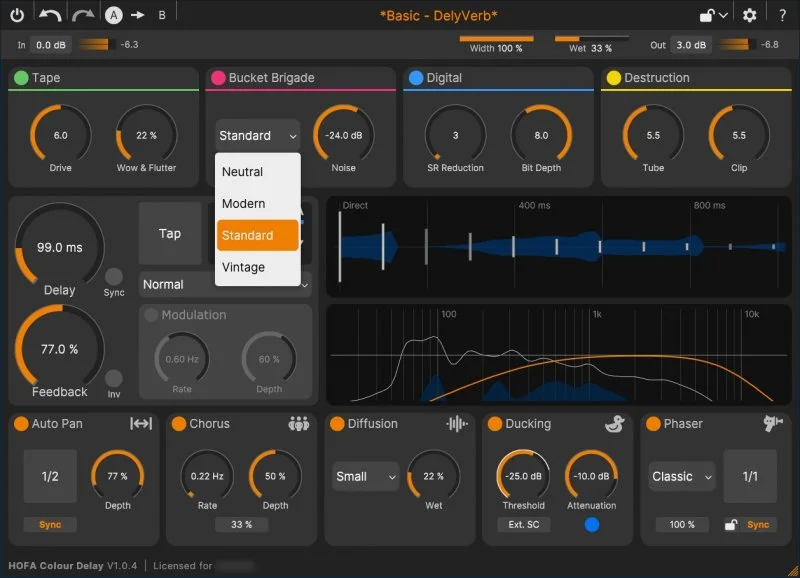The width and height of the screenshot is (800, 578).
Task: Click the 77.0 % Feedback knob
Action: coord(60,349)
